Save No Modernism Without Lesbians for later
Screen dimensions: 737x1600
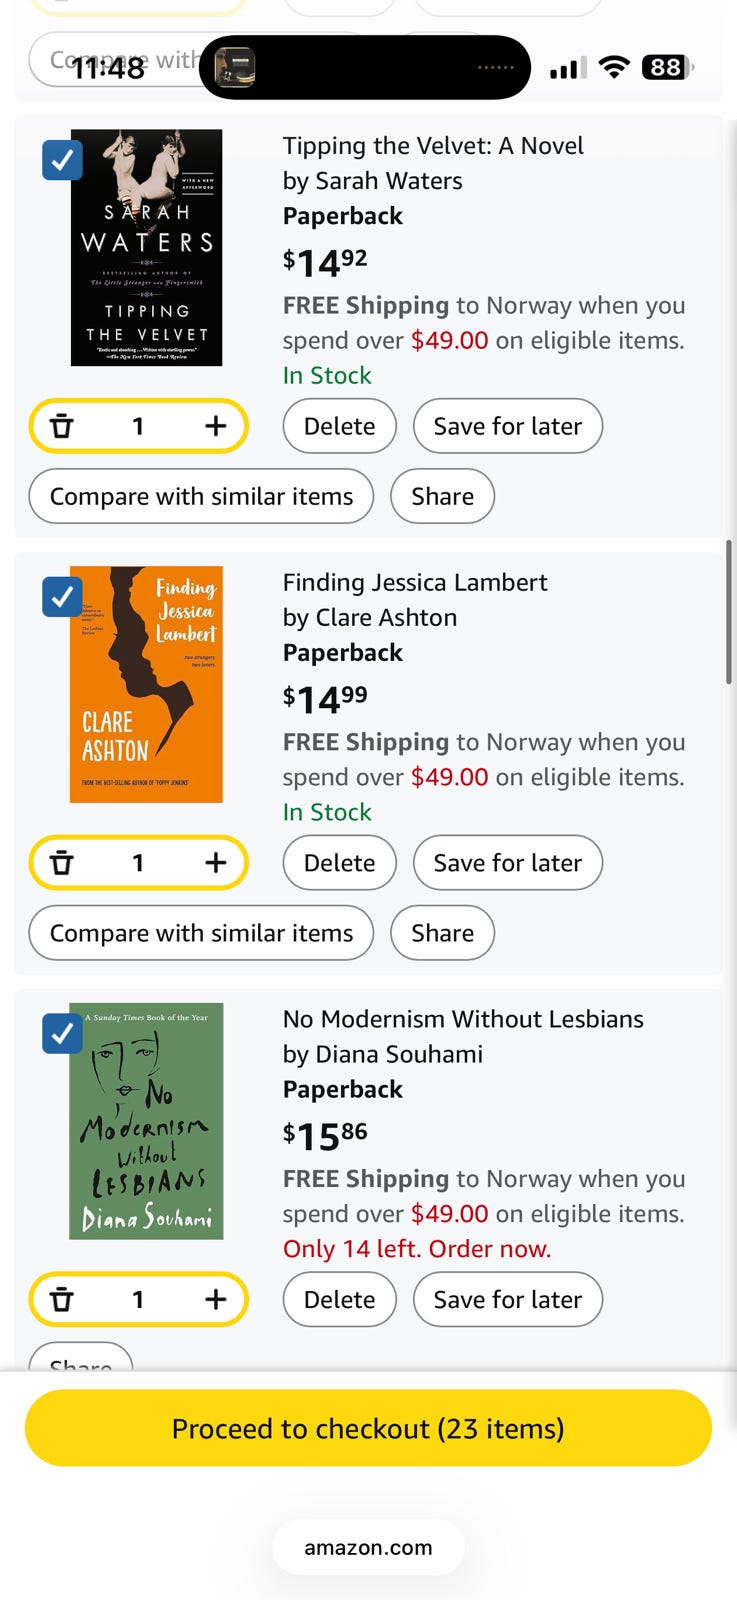point(507,1300)
